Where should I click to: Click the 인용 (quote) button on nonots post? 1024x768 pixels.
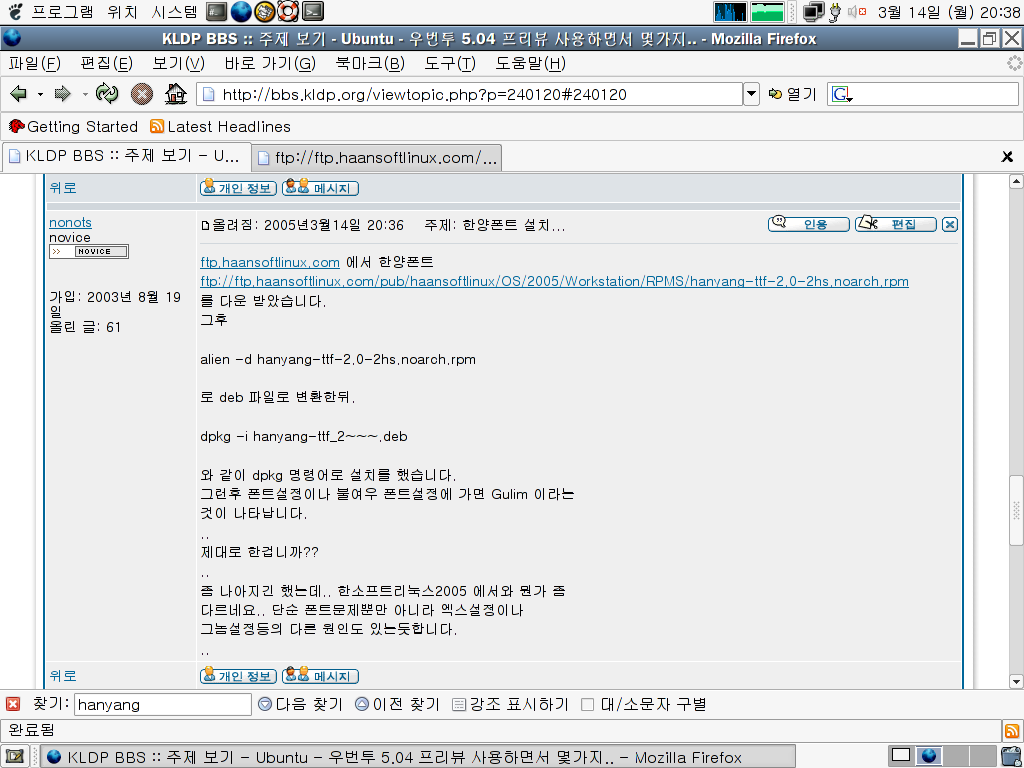point(808,224)
